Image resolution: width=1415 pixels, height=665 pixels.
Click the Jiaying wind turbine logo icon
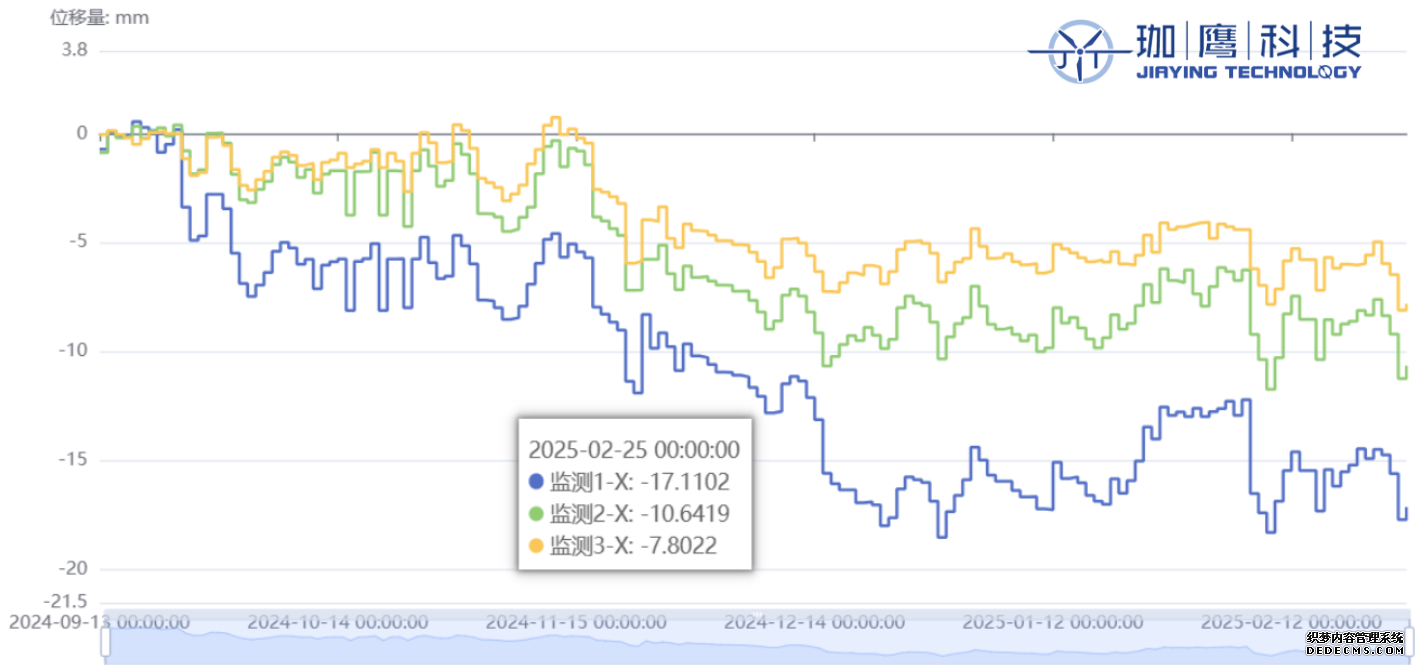(1079, 50)
